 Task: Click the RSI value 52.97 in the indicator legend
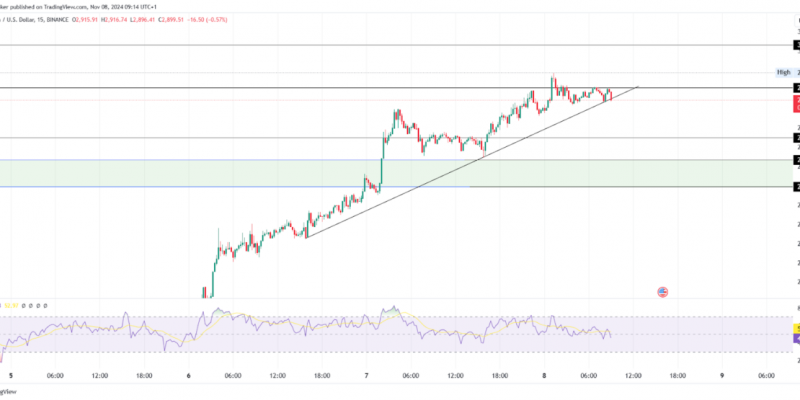[x=10, y=306]
